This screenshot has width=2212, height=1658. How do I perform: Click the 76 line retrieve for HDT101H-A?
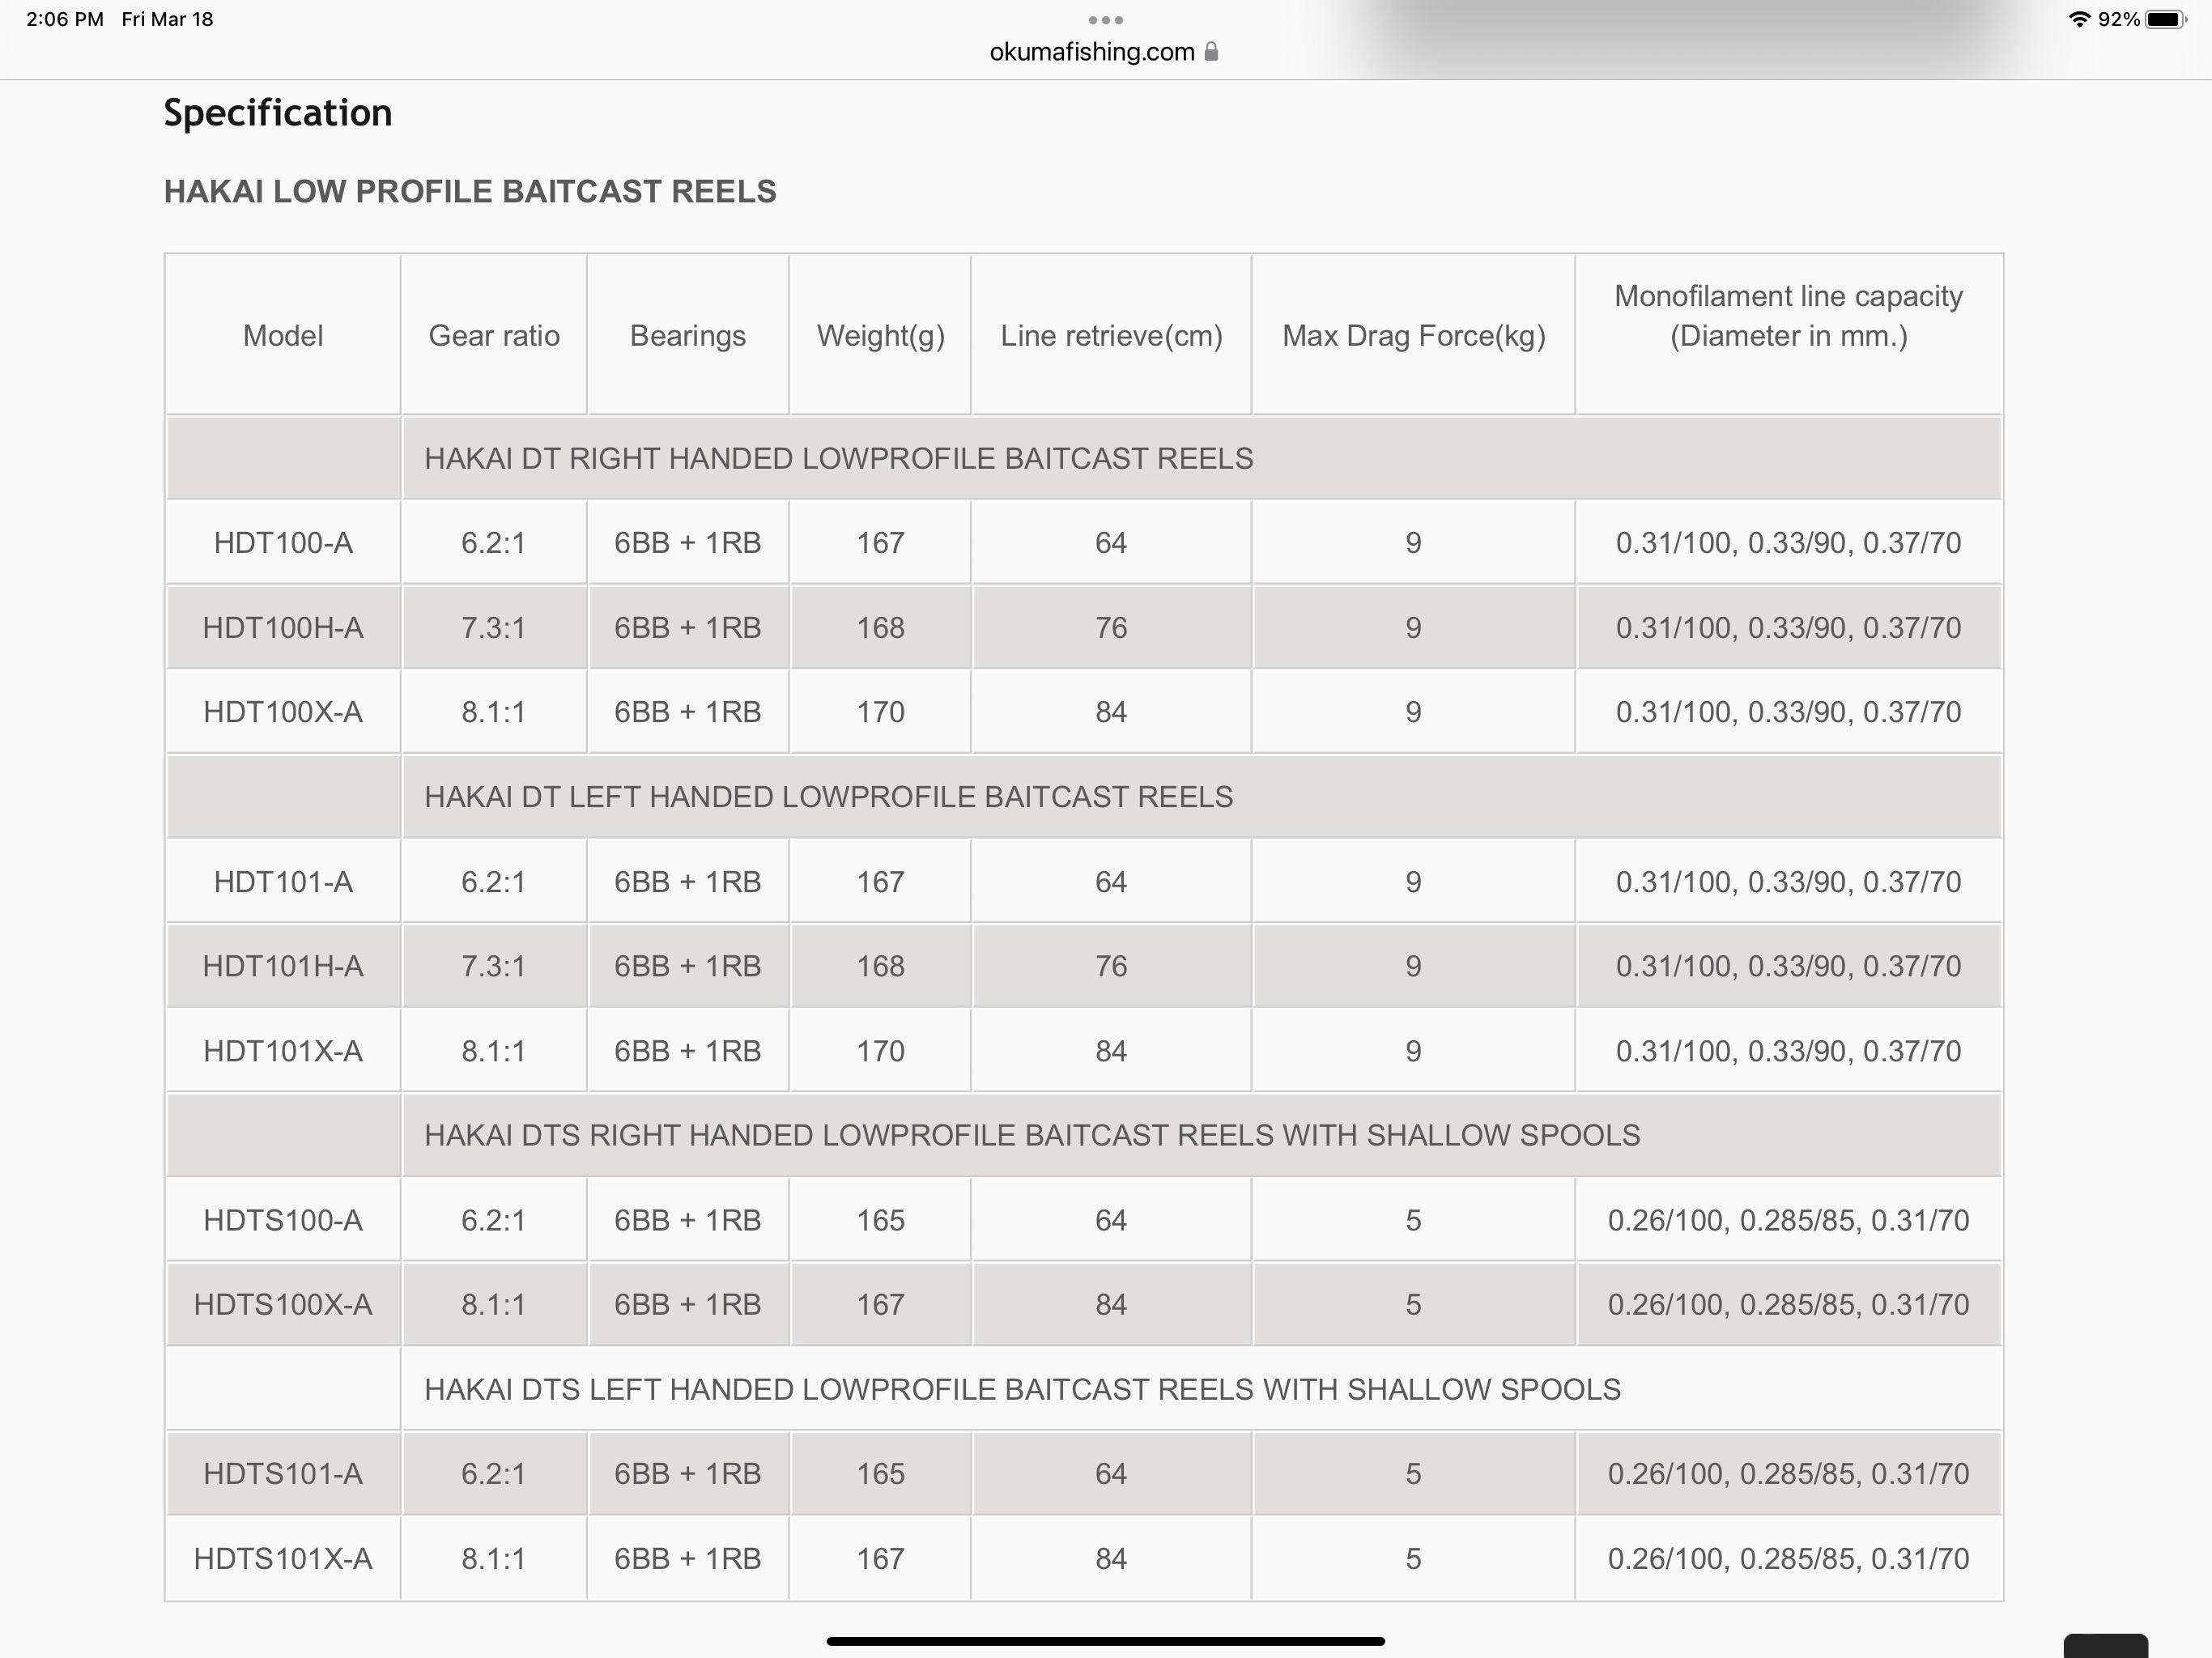[x=1111, y=966]
